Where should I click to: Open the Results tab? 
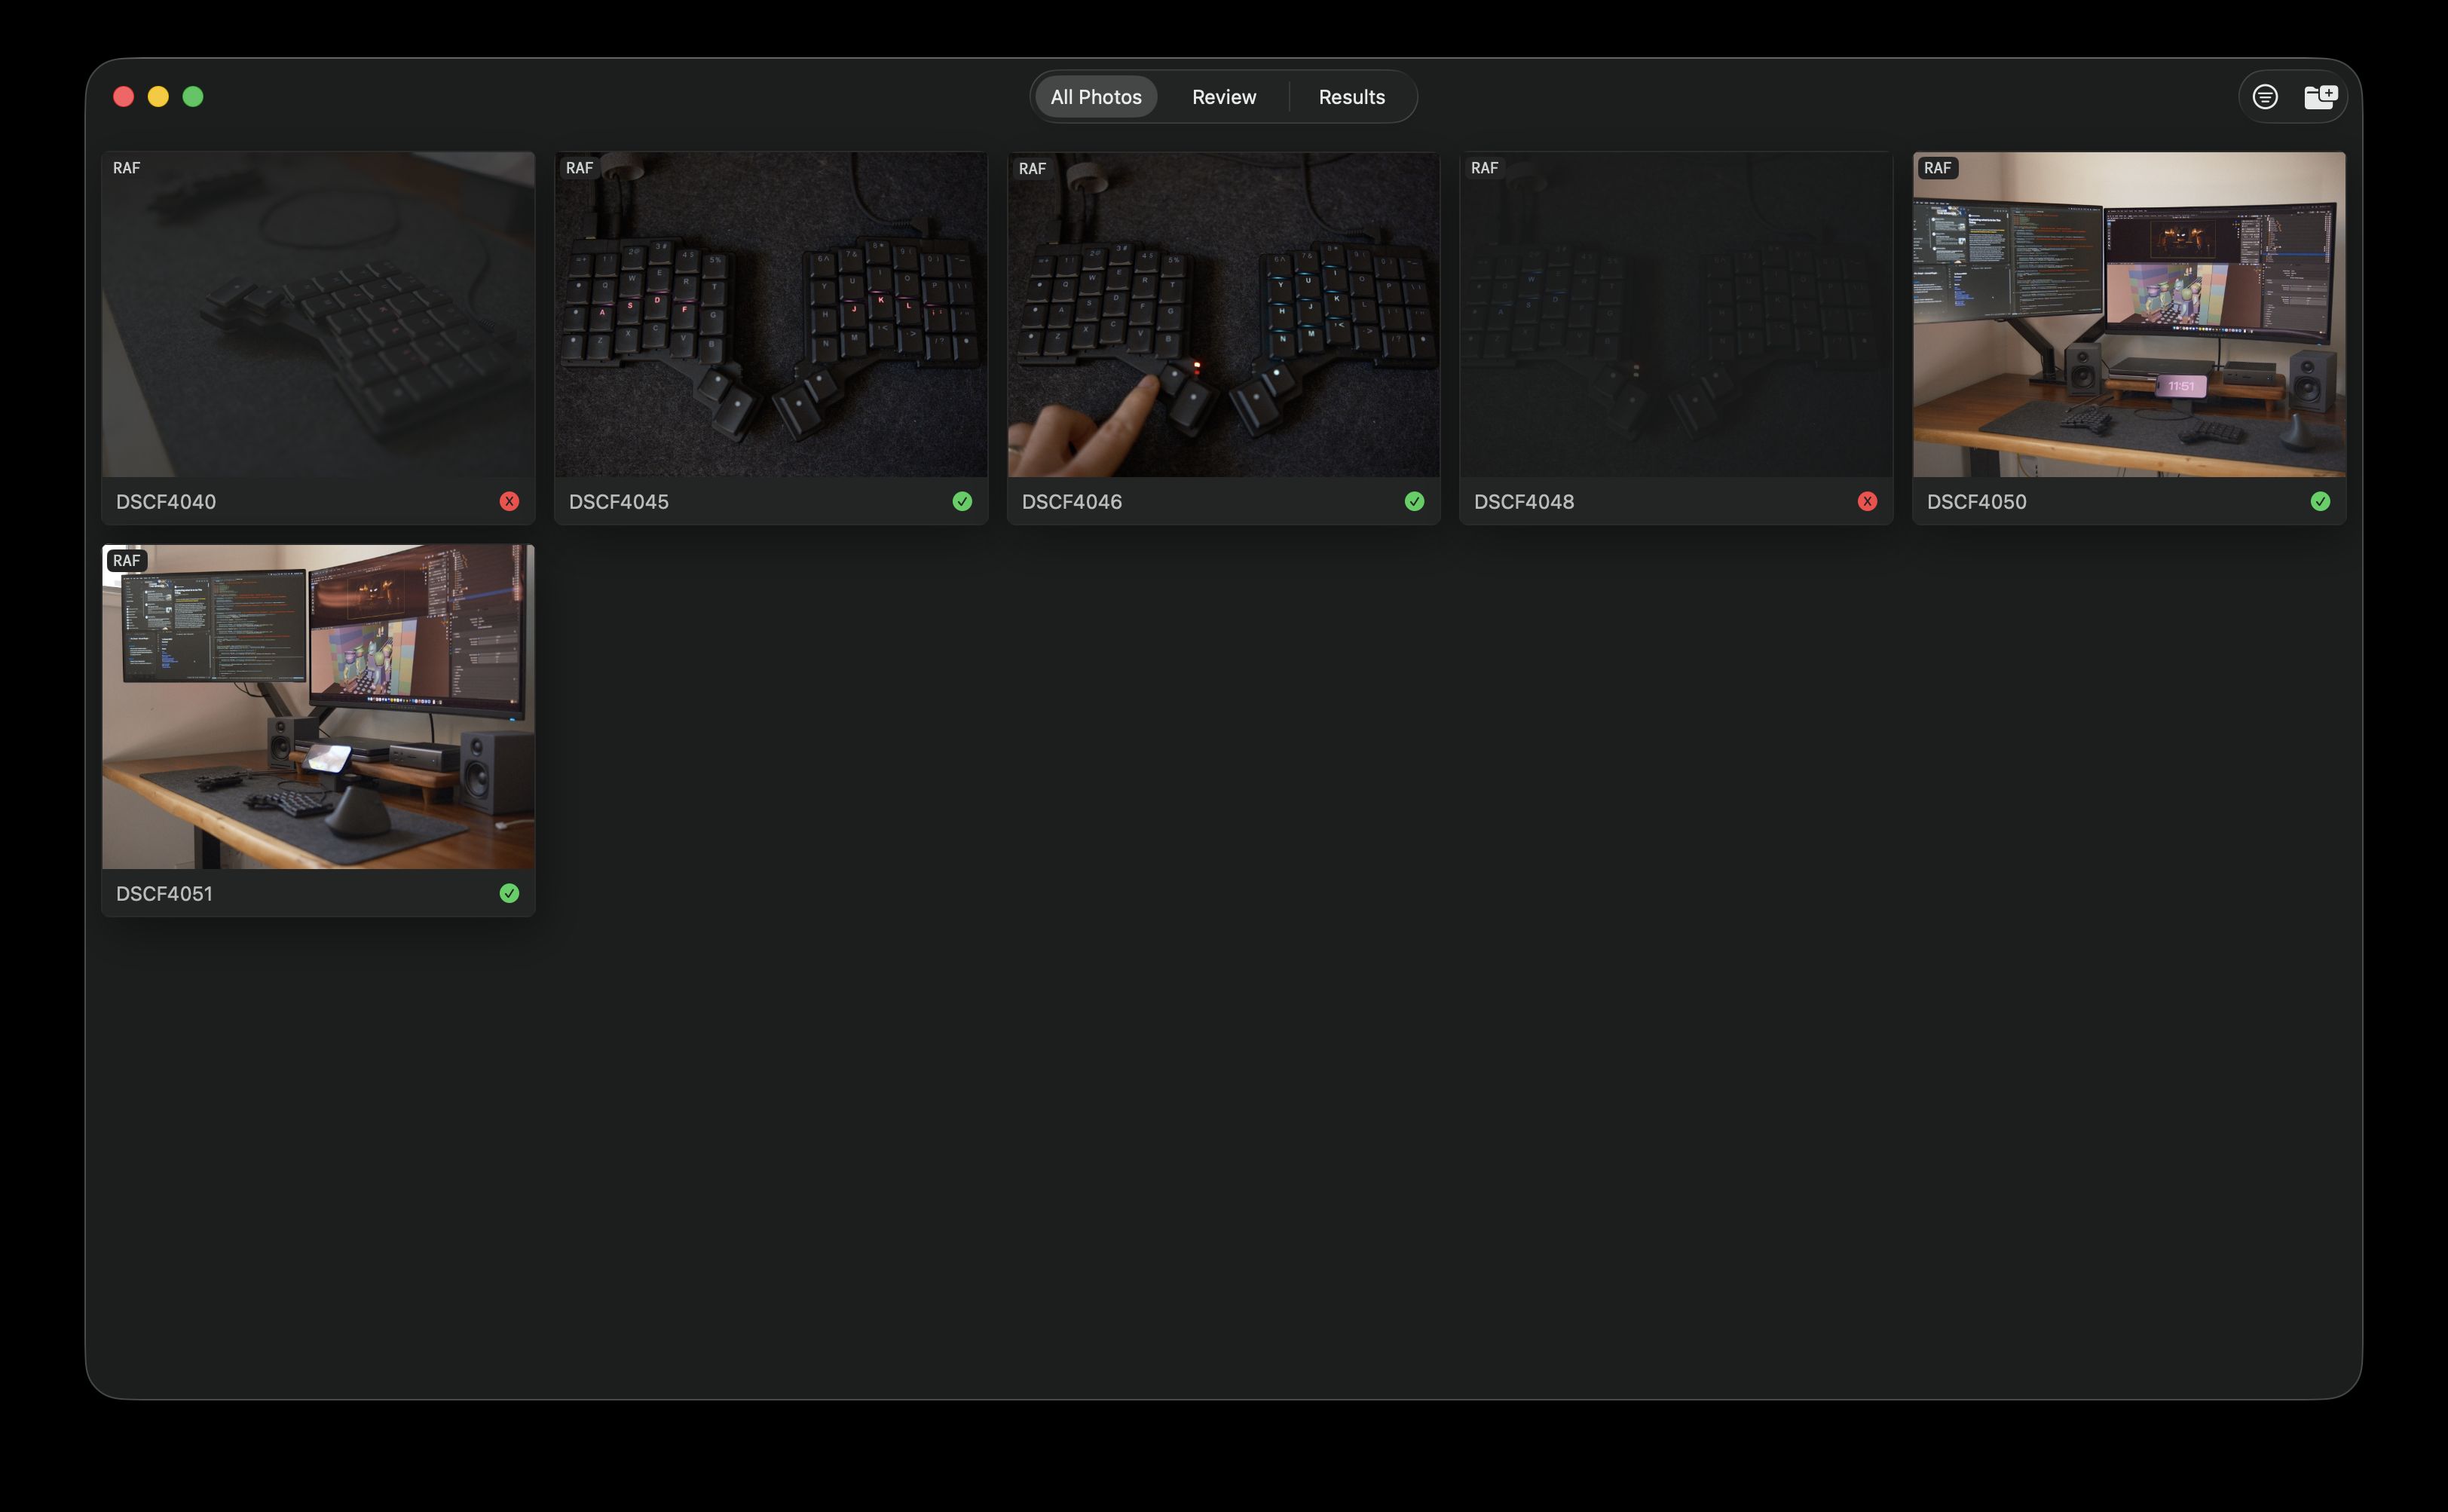(x=1351, y=96)
